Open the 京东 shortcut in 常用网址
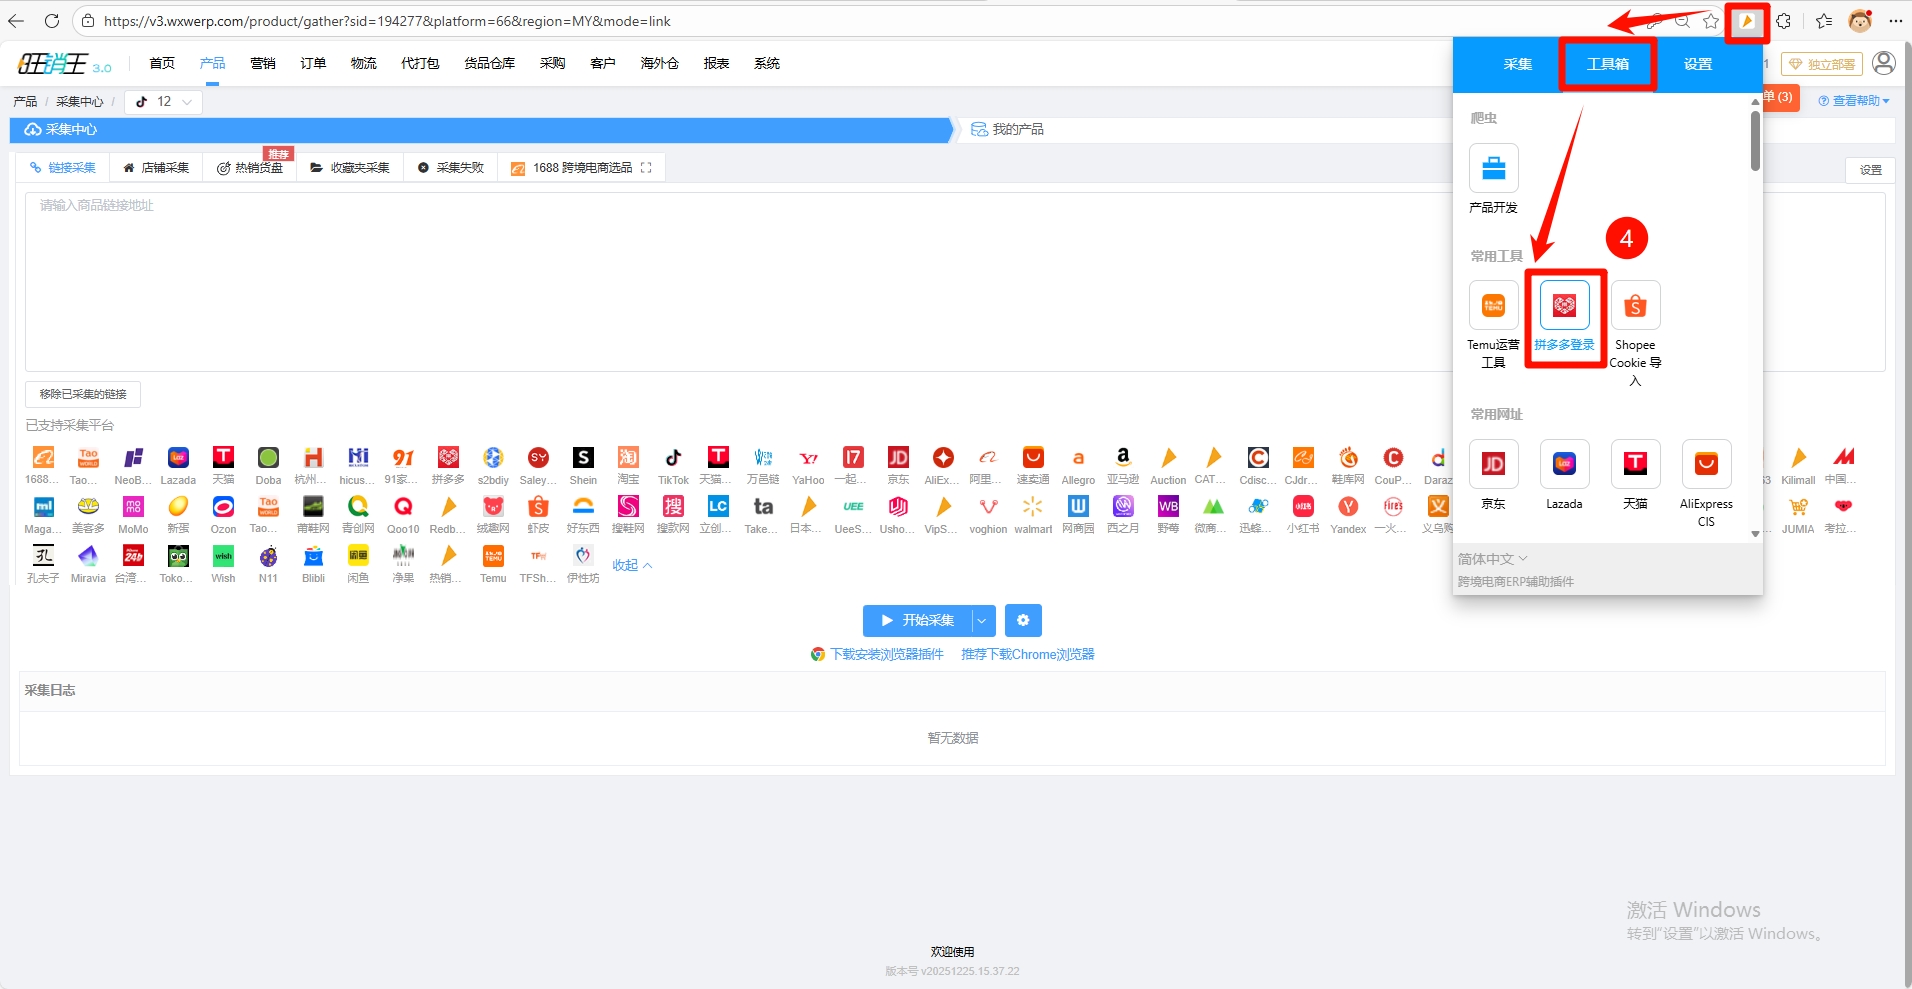 pos(1493,465)
